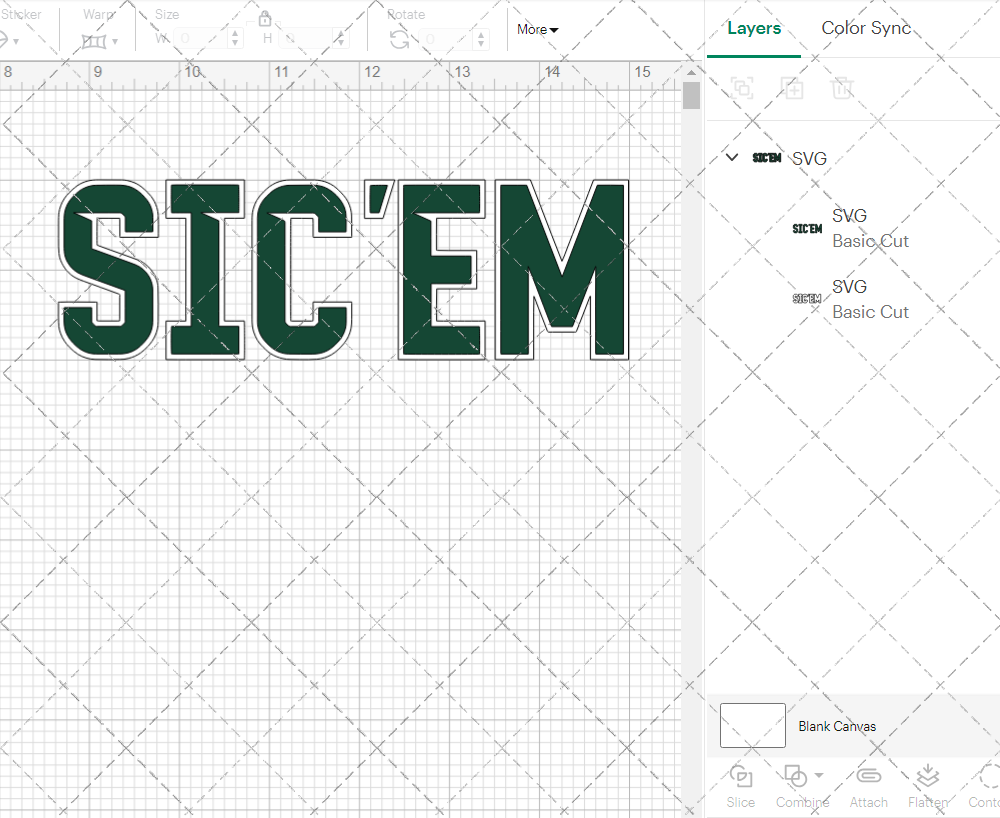The height and width of the screenshot is (818, 1000).
Task: Click the SIC'EM design on the canvas
Action: [x=344, y=270]
